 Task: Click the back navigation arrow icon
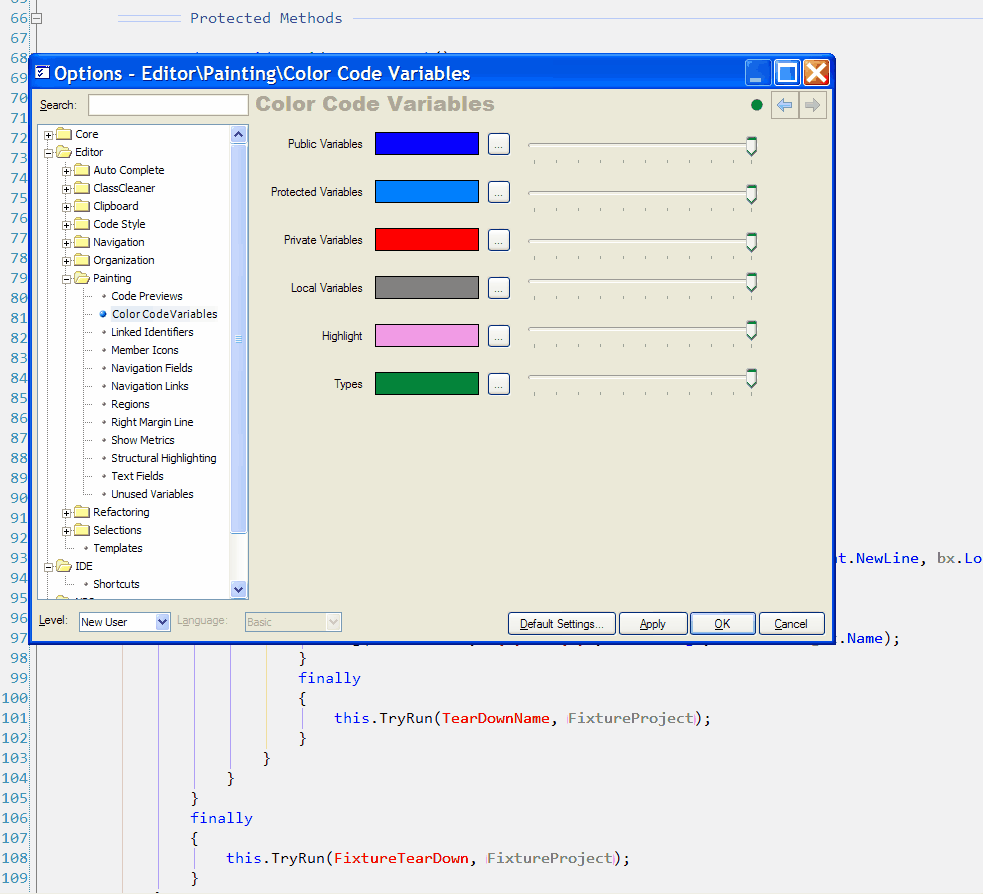(x=785, y=105)
